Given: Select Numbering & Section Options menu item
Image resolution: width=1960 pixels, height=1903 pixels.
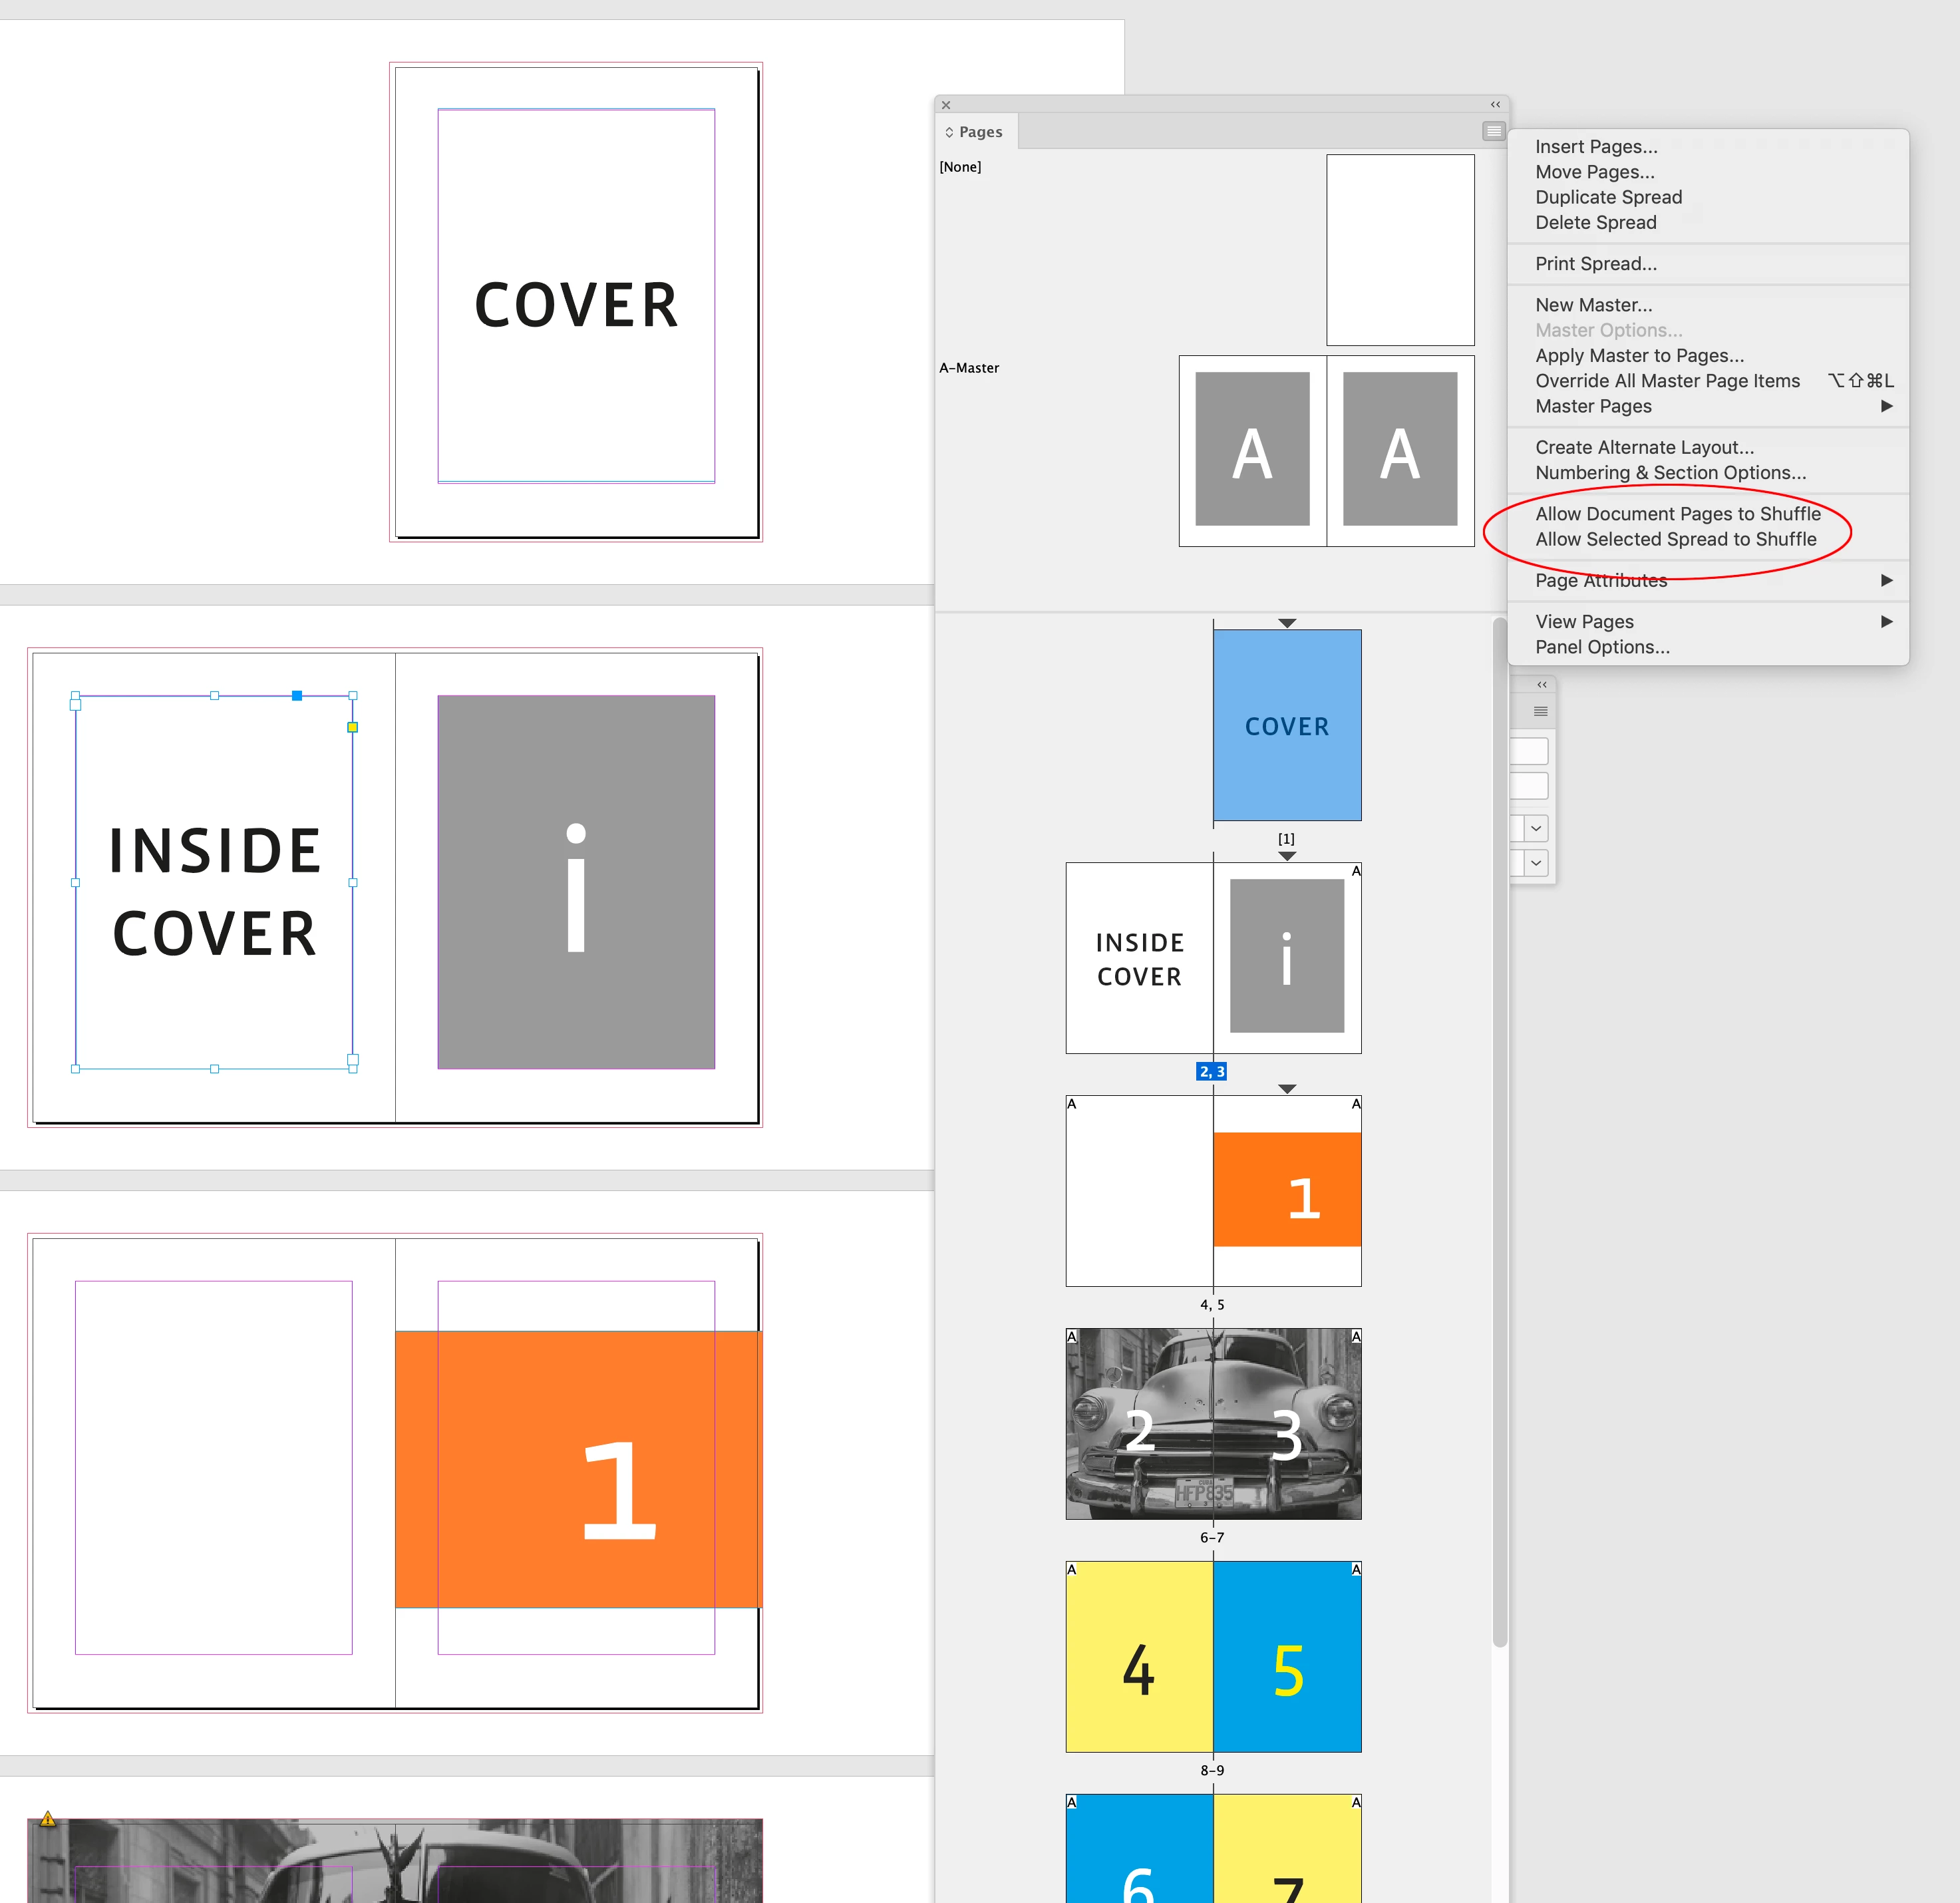Looking at the screenshot, I should (x=1670, y=473).
